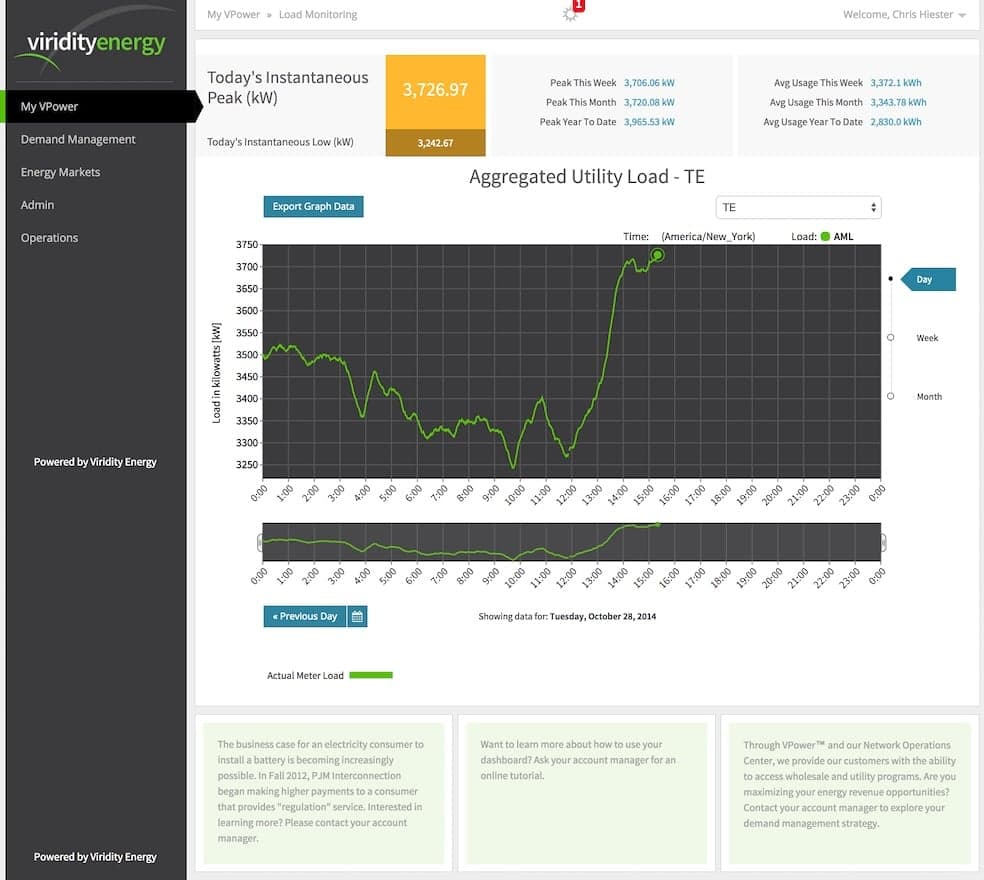Go to Energy Markets section

(x=61, y=172)
